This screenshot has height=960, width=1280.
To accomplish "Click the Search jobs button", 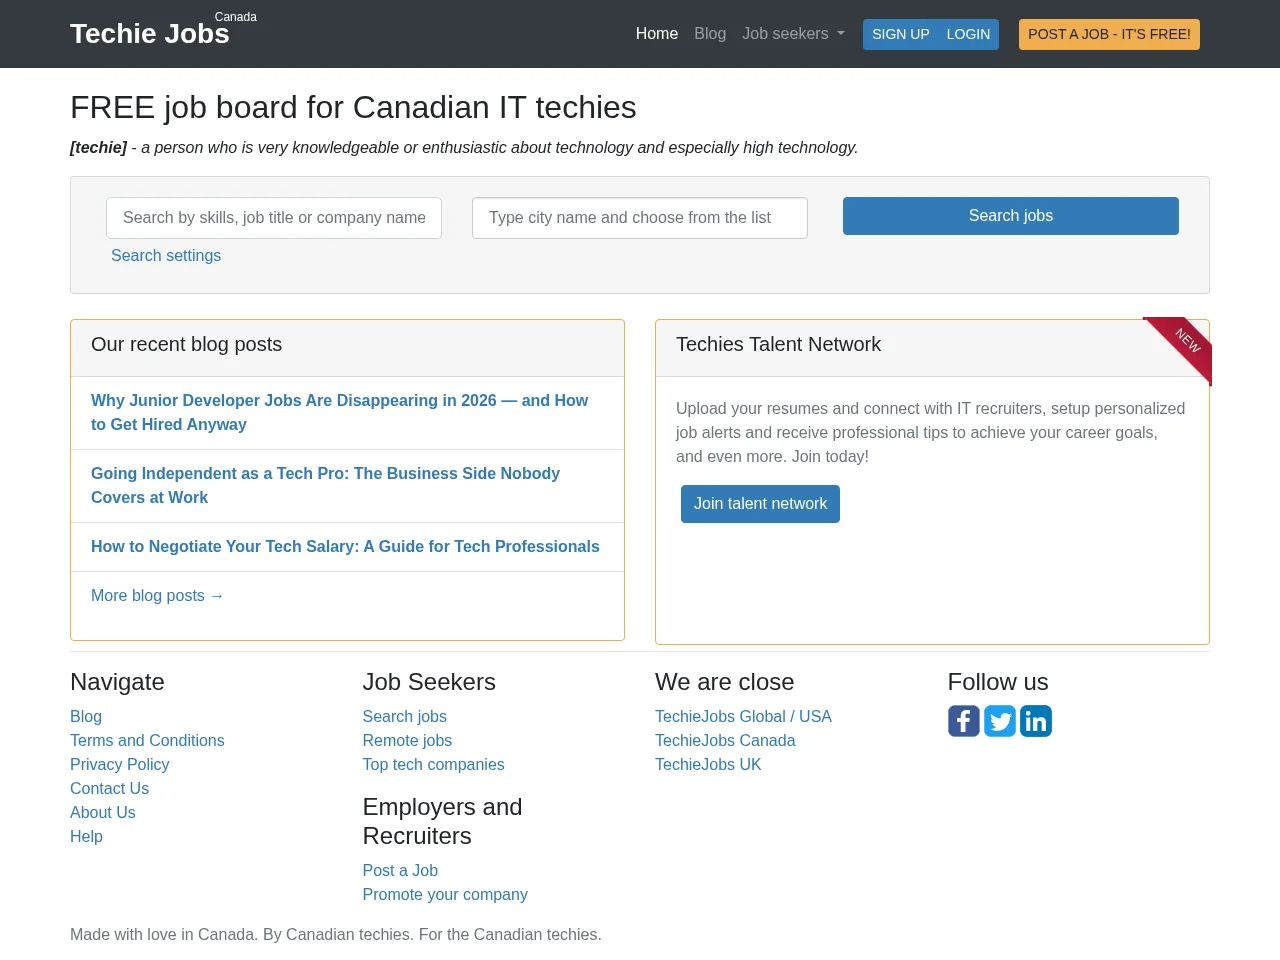I will (x=1011, y=216).
